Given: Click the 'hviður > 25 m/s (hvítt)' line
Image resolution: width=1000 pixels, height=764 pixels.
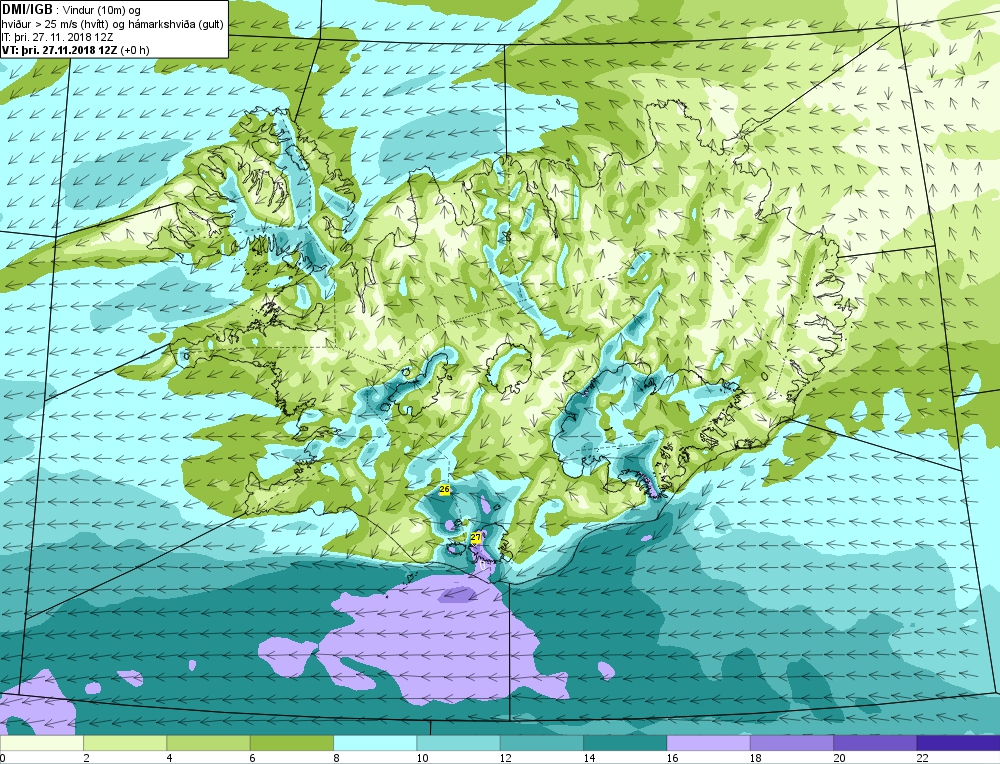Looking at the screenshot, I should coord(55,24).
